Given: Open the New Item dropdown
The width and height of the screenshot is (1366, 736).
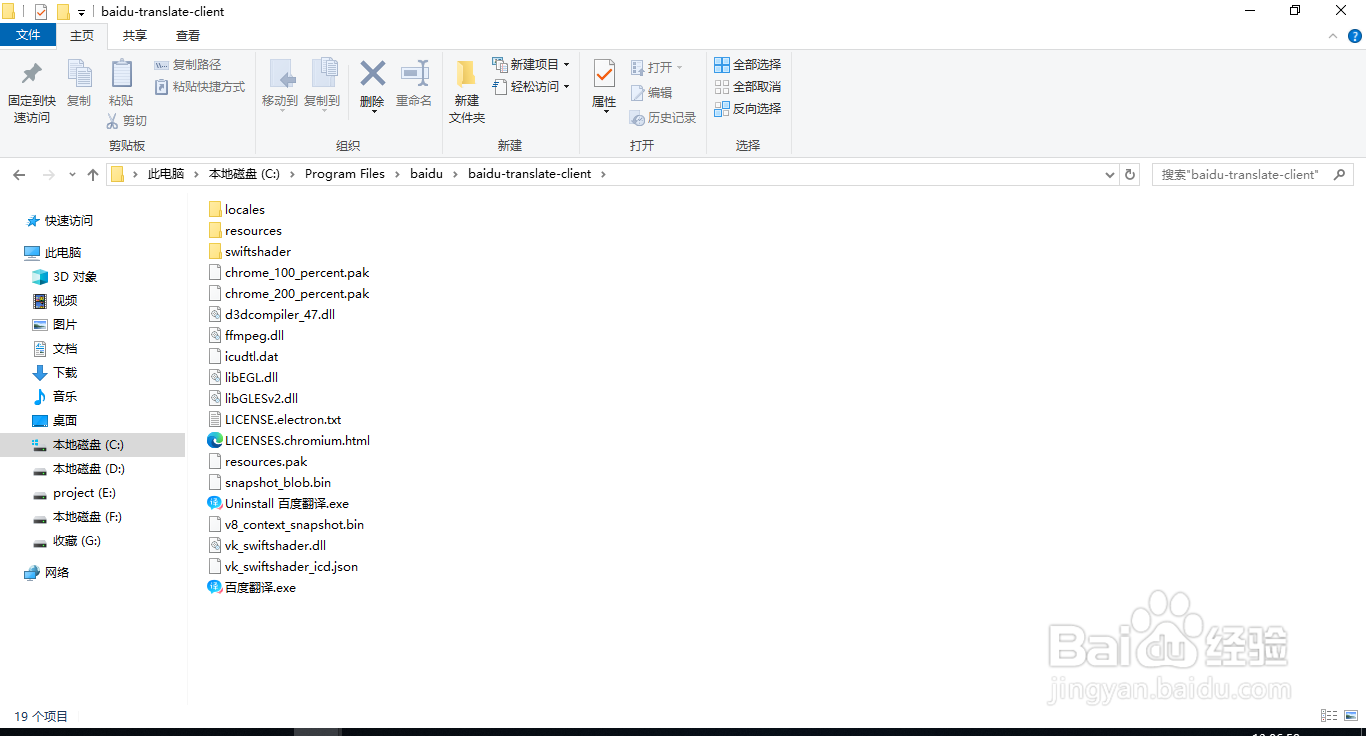Looking at the screenshot, I should pyautogui.click(x=531, y=64).
